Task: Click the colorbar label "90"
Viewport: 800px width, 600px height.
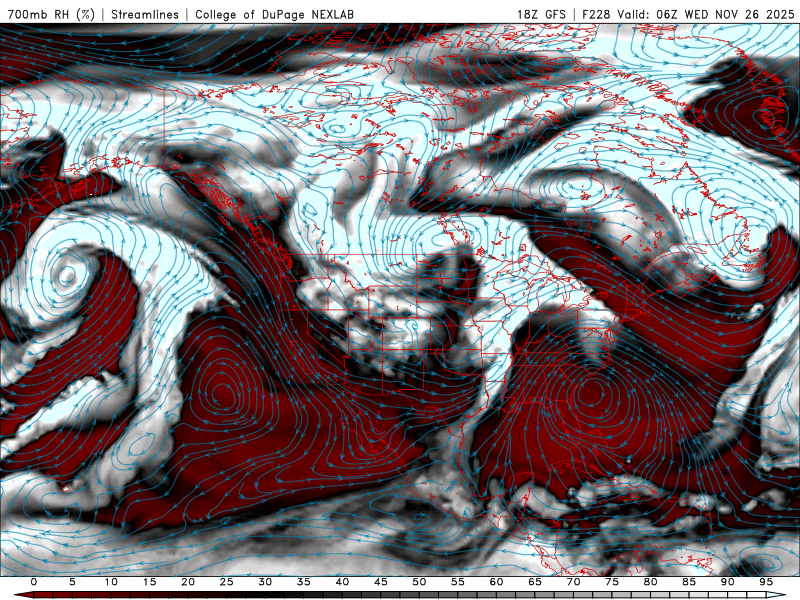Action: [x=727, y=582]
